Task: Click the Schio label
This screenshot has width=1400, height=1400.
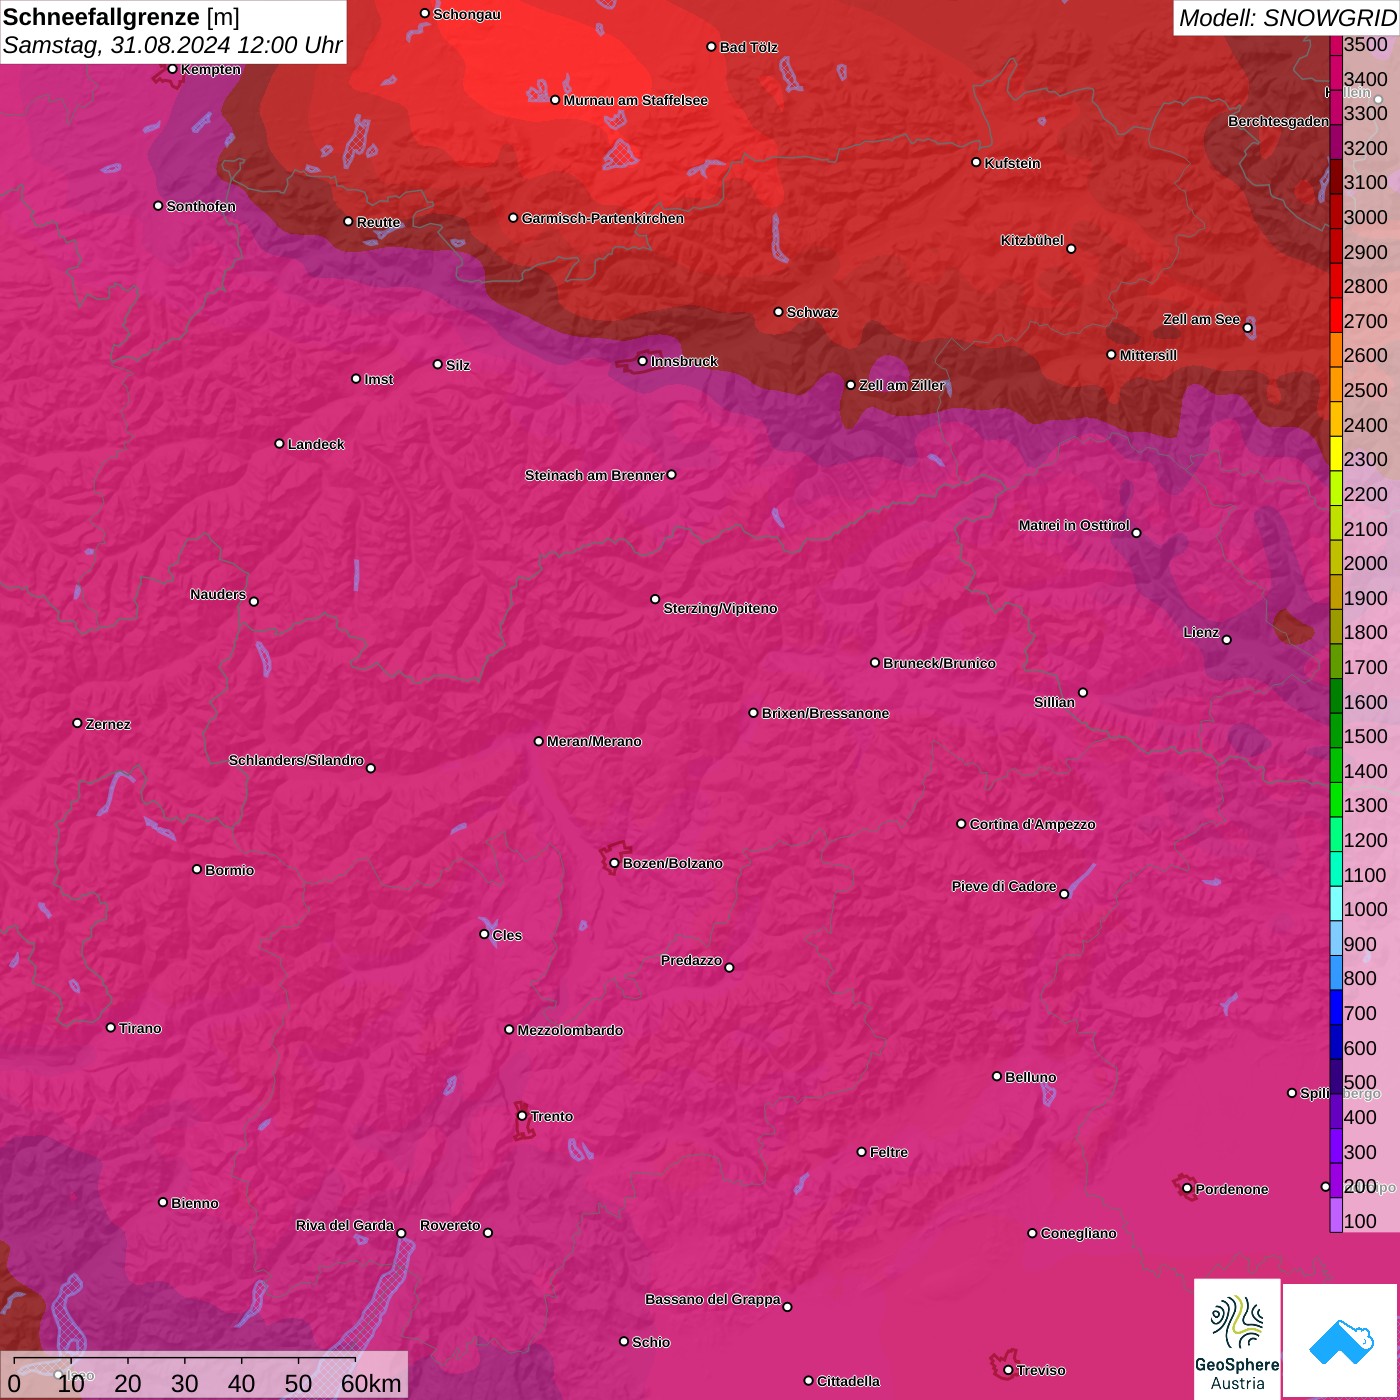Action: point(651,1342)
